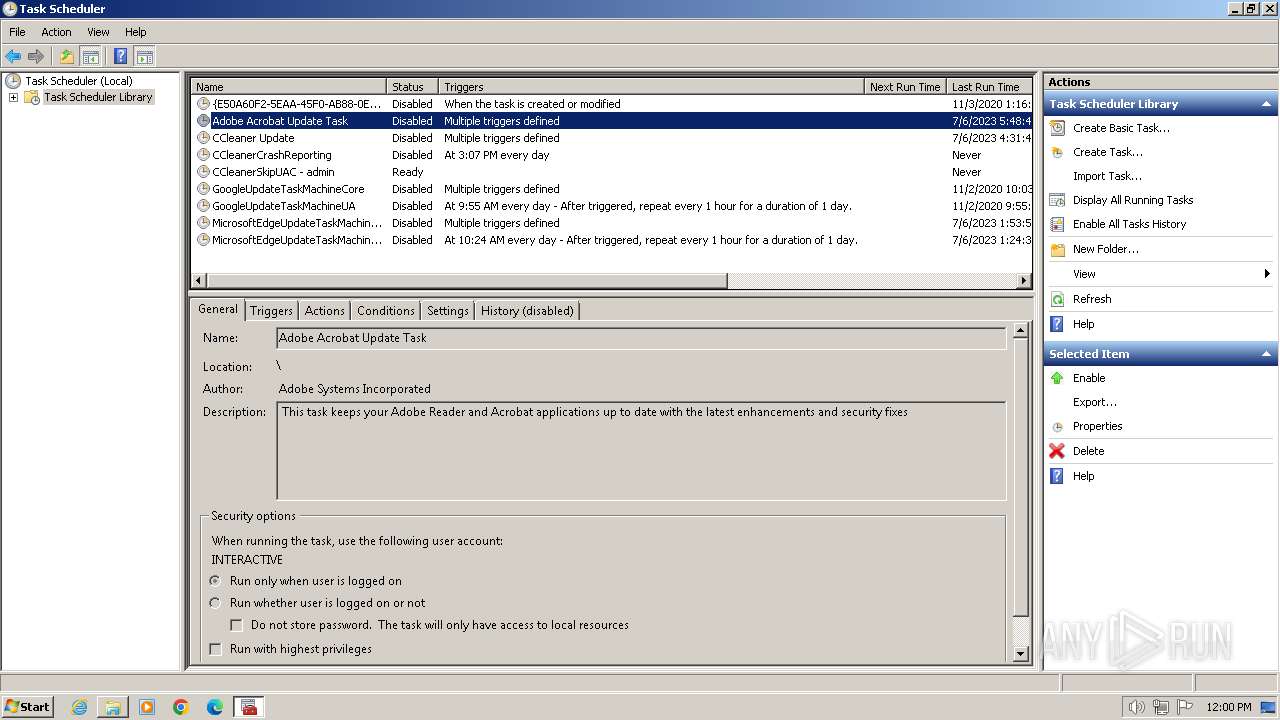Open the Help menu in menu bar
The height and width of the screenshot is (720, 1280).
(x=135, y=32)
